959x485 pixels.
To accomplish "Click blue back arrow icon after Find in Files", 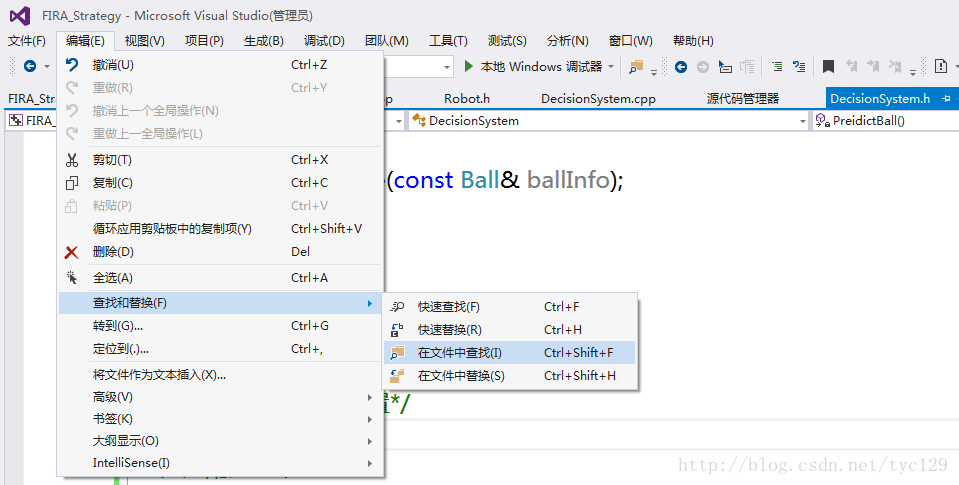I will pos(681,67).
